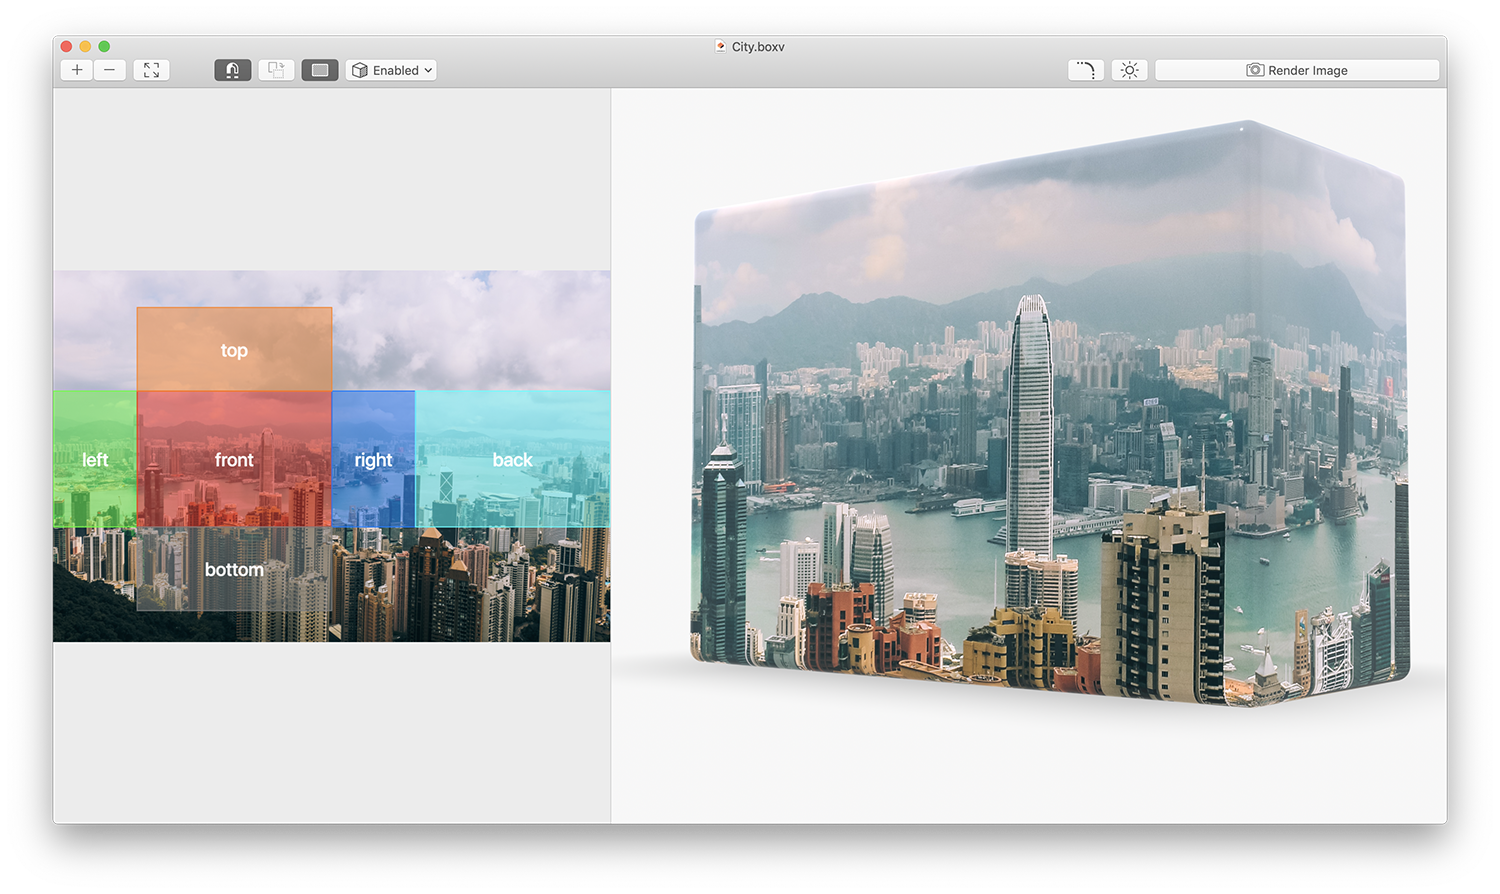Click the Render Image button

click(1297, 70)
